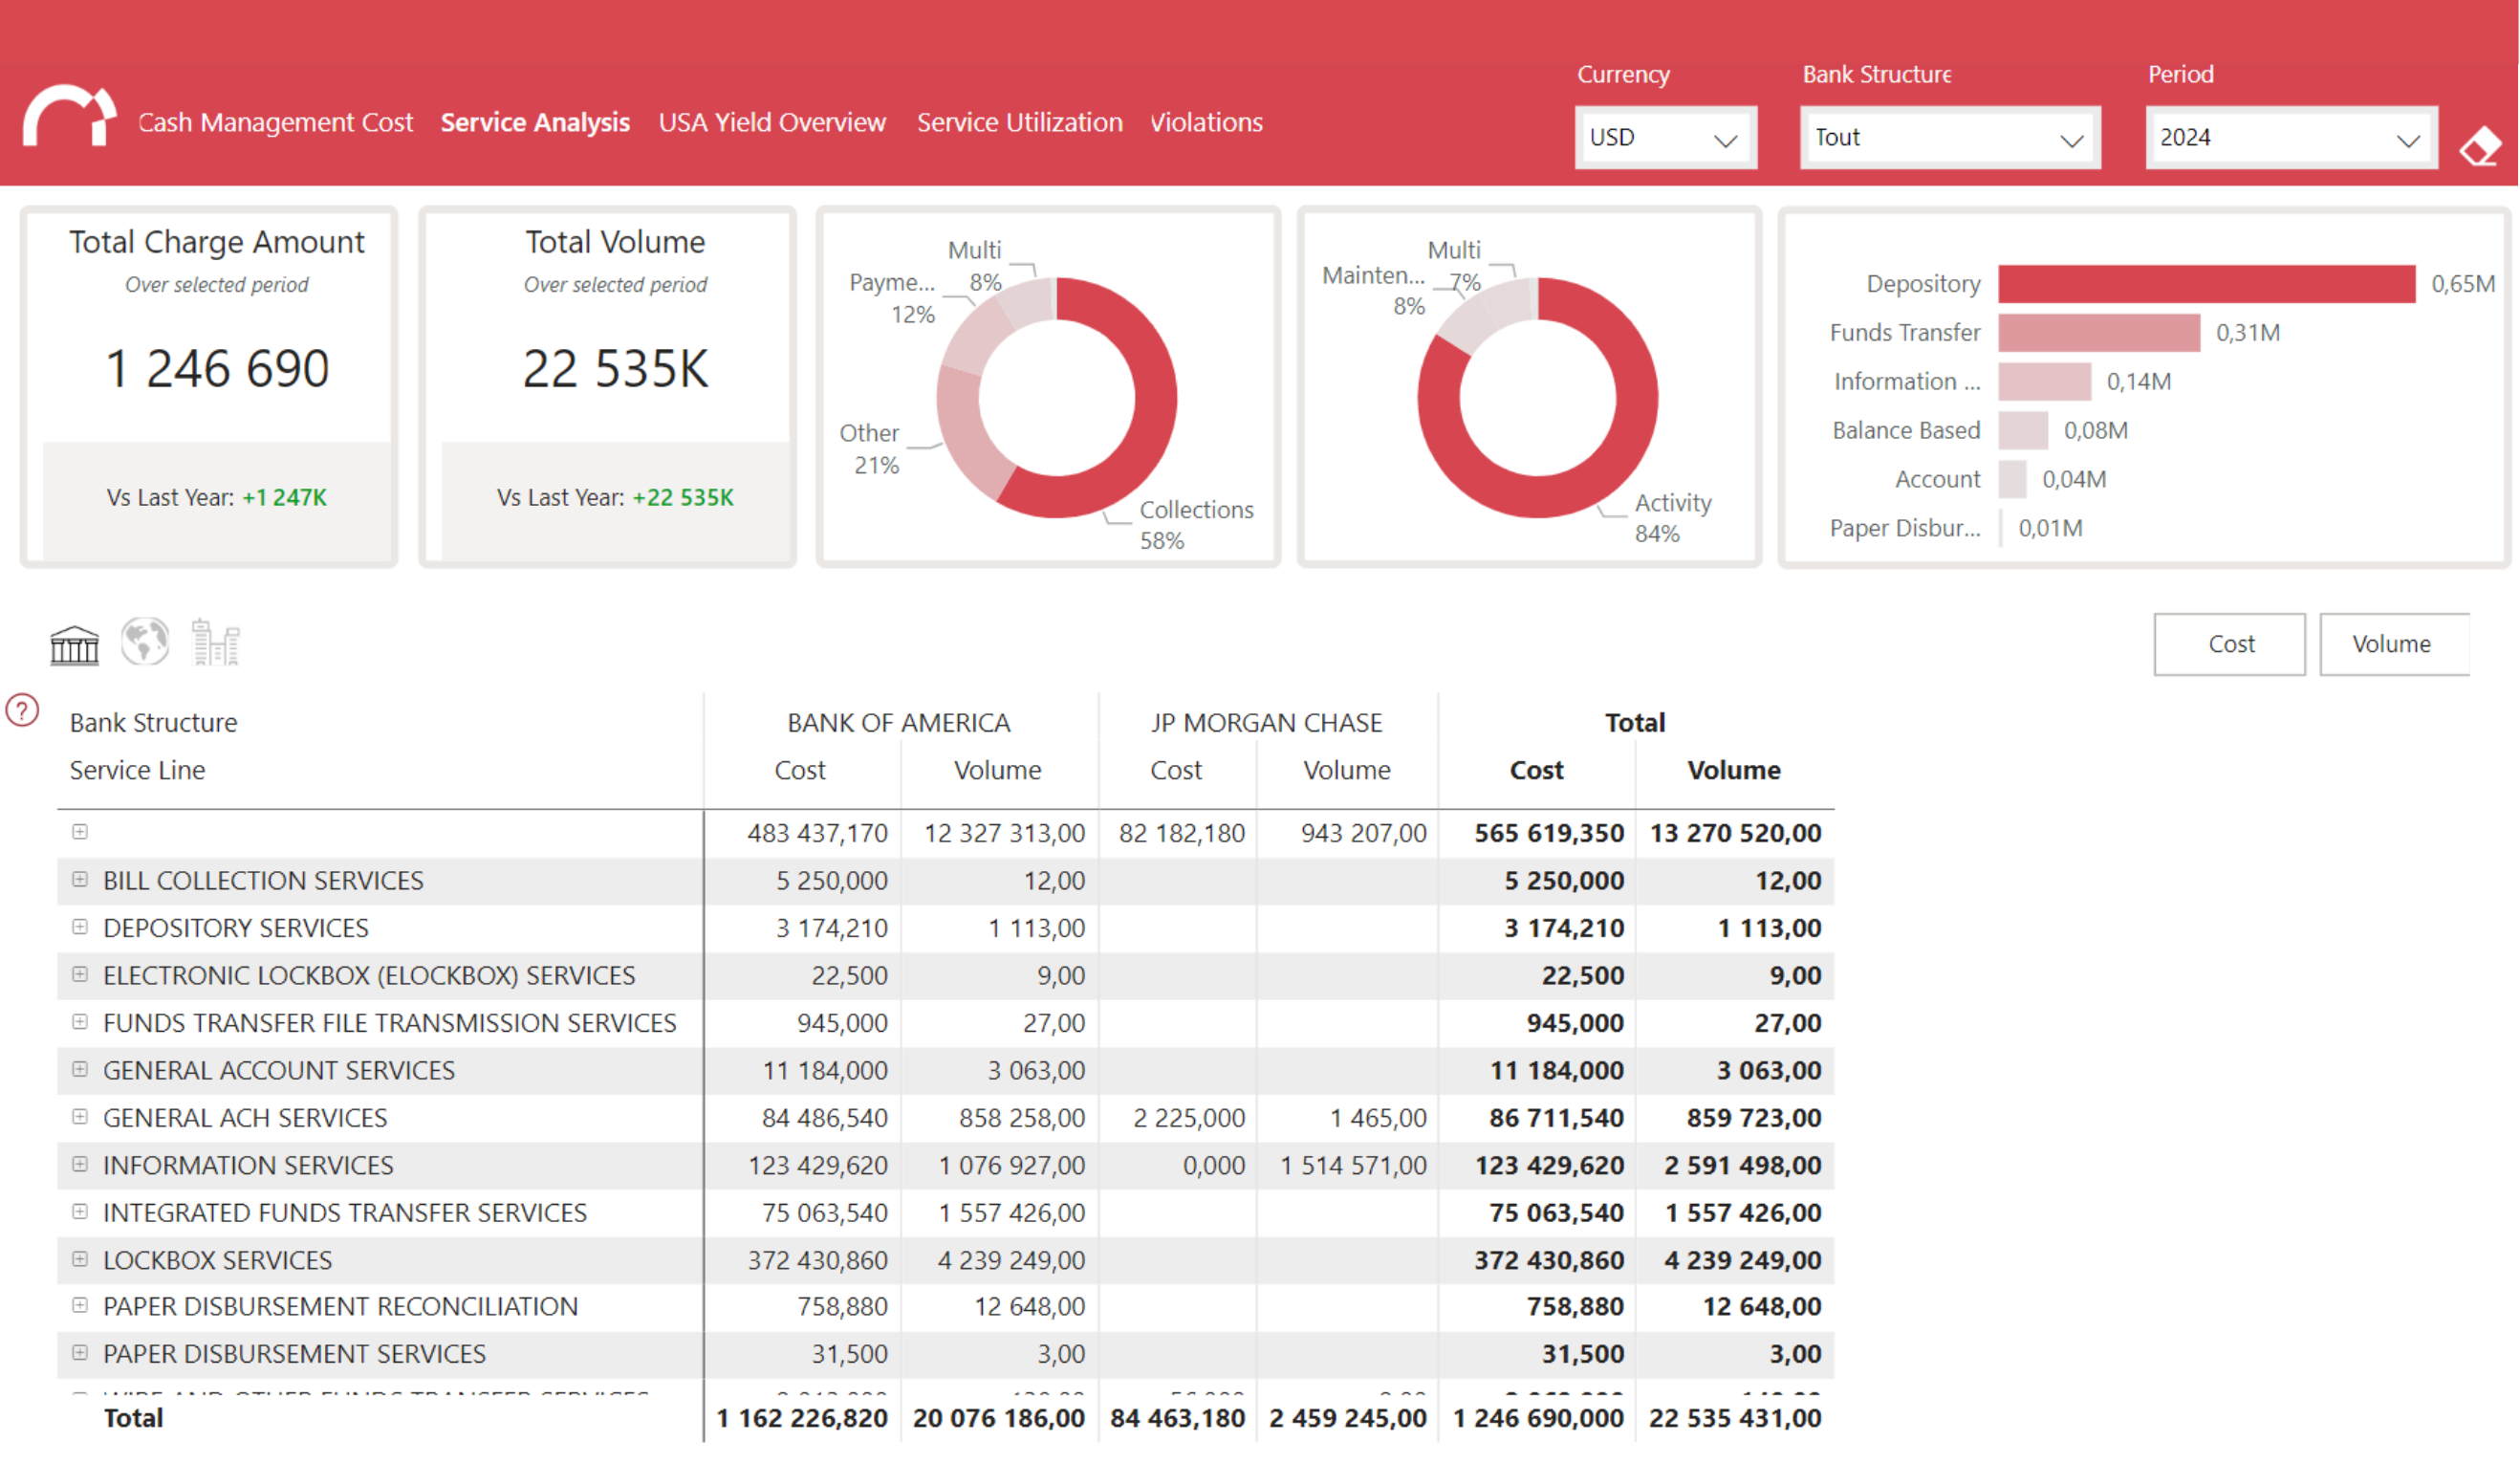Expand the BILL COLLECTION SERVICES row
Viewport: 2520px width, 1463px height.
80,879
